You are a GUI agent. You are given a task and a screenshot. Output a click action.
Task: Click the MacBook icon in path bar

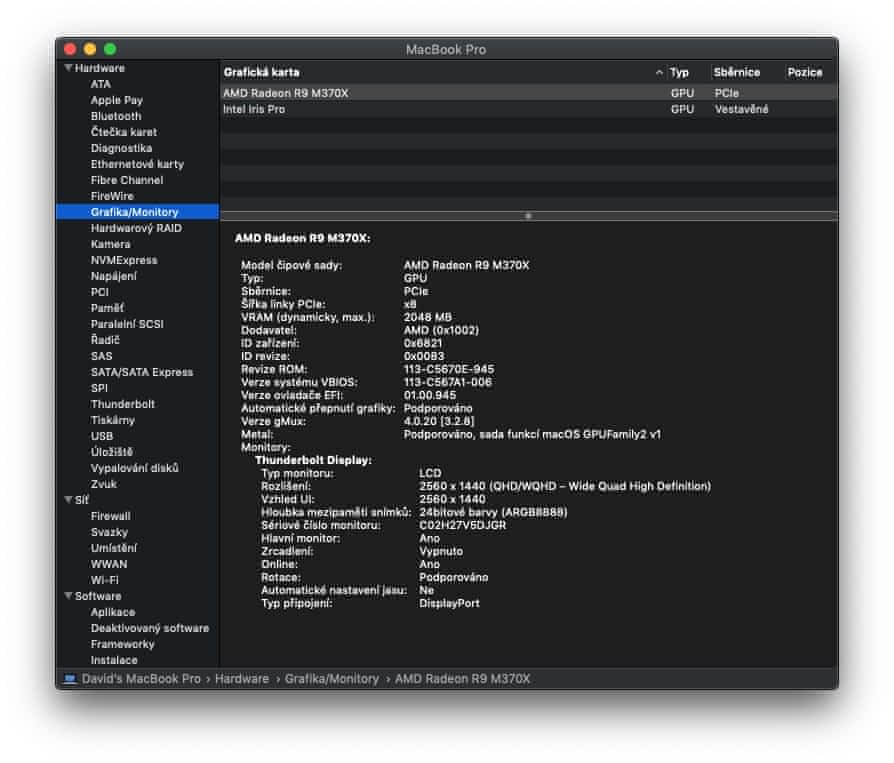pyautogui.click(x=69, y=679)
